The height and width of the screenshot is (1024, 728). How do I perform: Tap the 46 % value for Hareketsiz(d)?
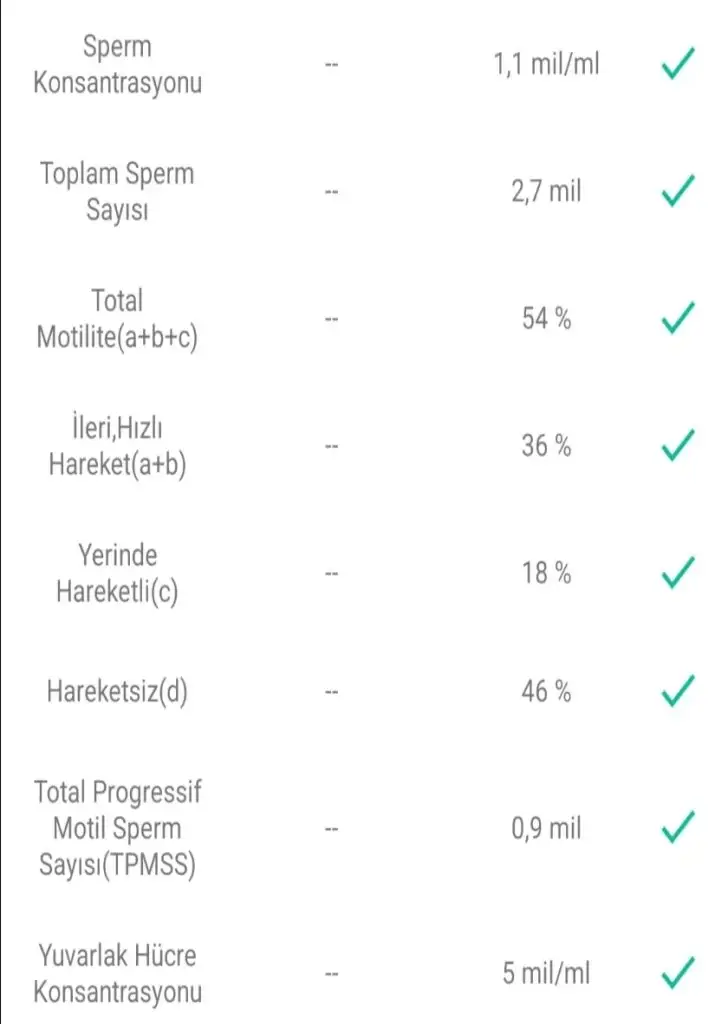point(546,691)
